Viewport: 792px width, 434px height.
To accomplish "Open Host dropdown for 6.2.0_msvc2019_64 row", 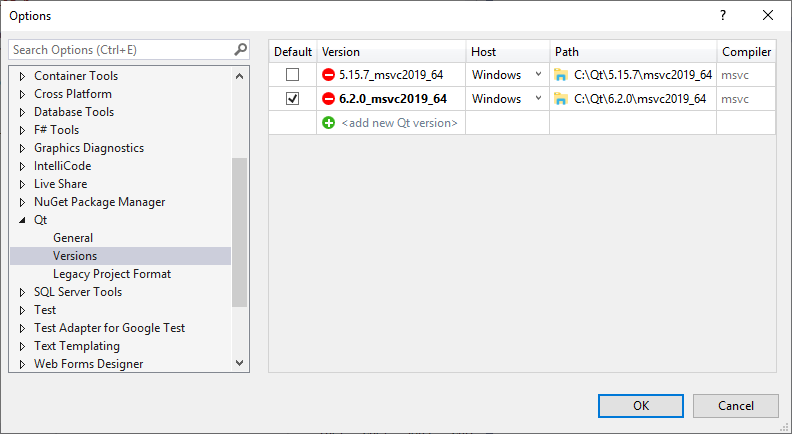I will pyautogui.click(x=538, y=99).
